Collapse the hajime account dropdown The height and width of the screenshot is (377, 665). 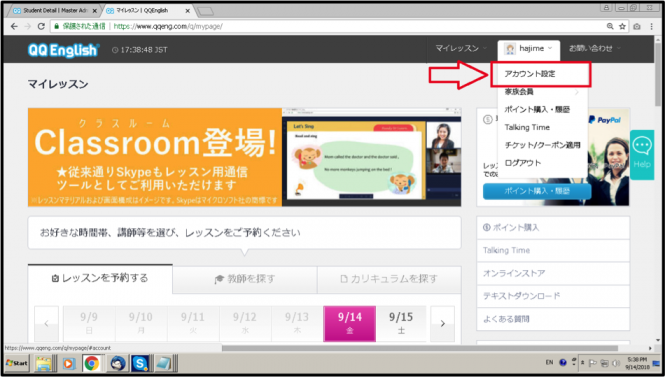(529, 49)
